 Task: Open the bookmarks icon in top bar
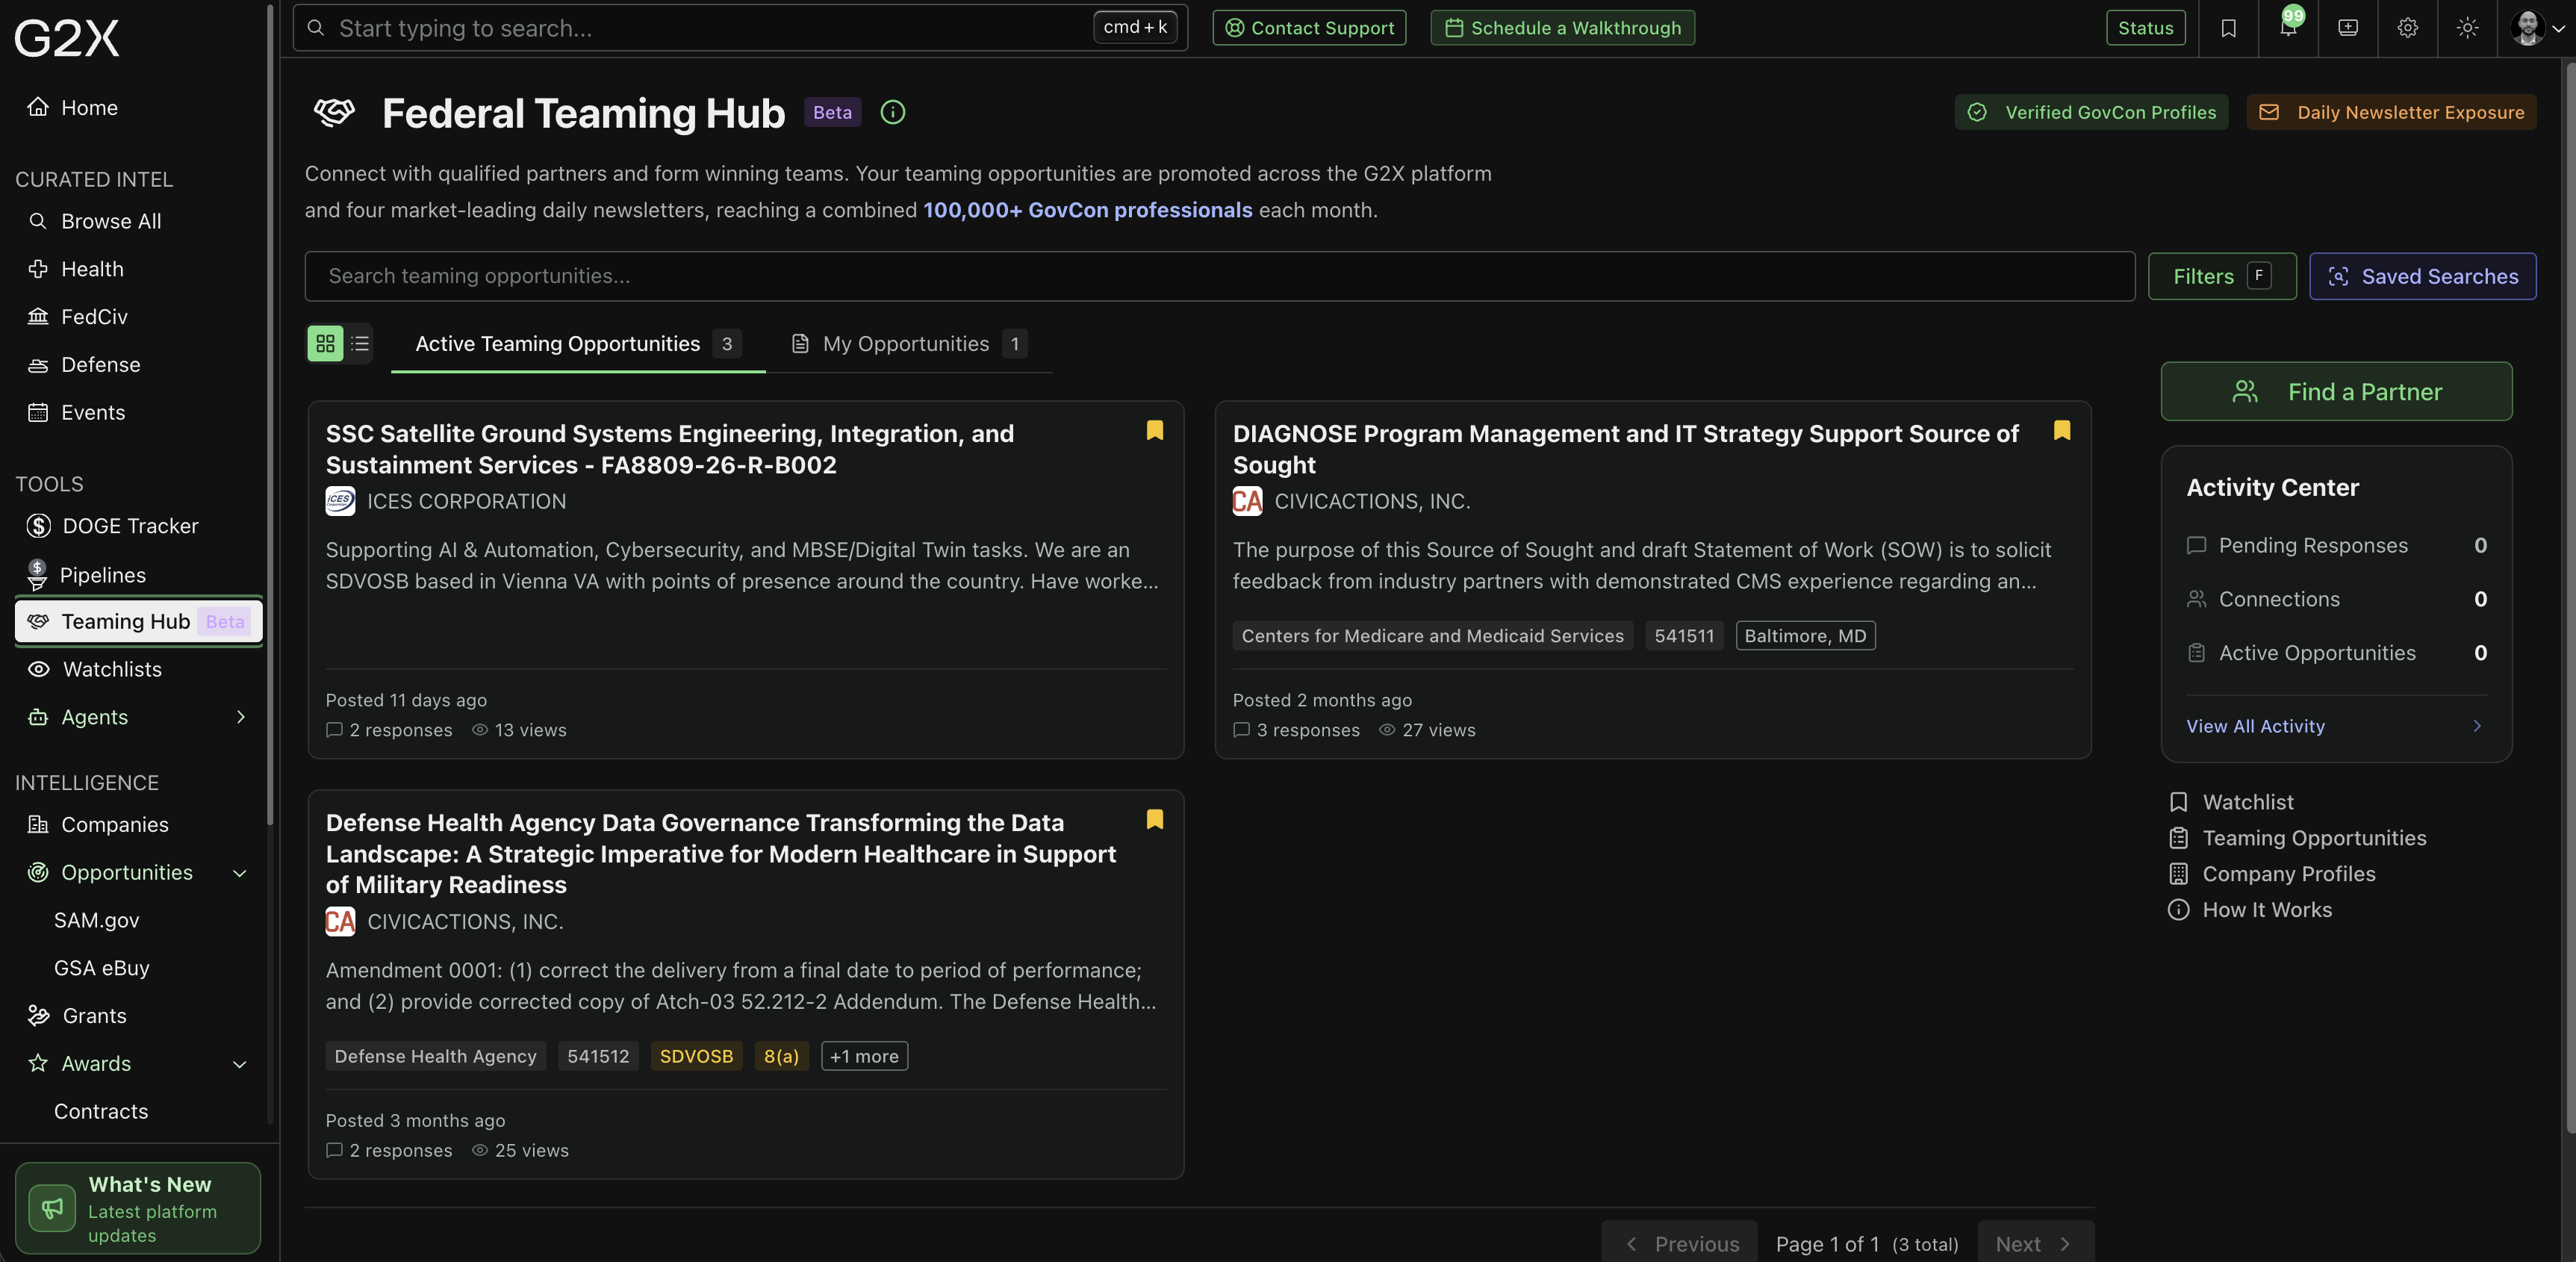(2228, 28)
